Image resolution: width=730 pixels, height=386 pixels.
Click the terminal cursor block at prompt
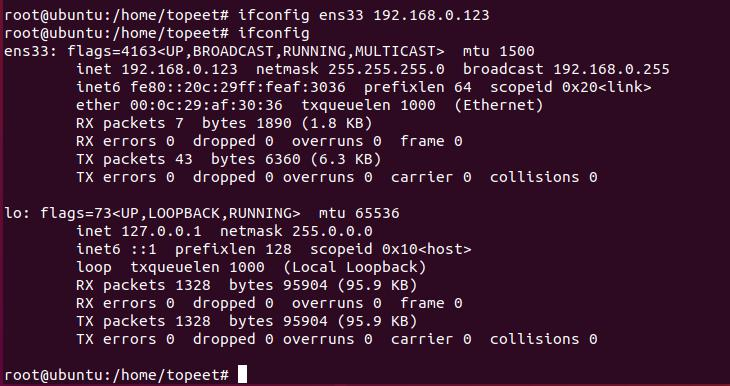pyautogui.click(x=242, y=374)
